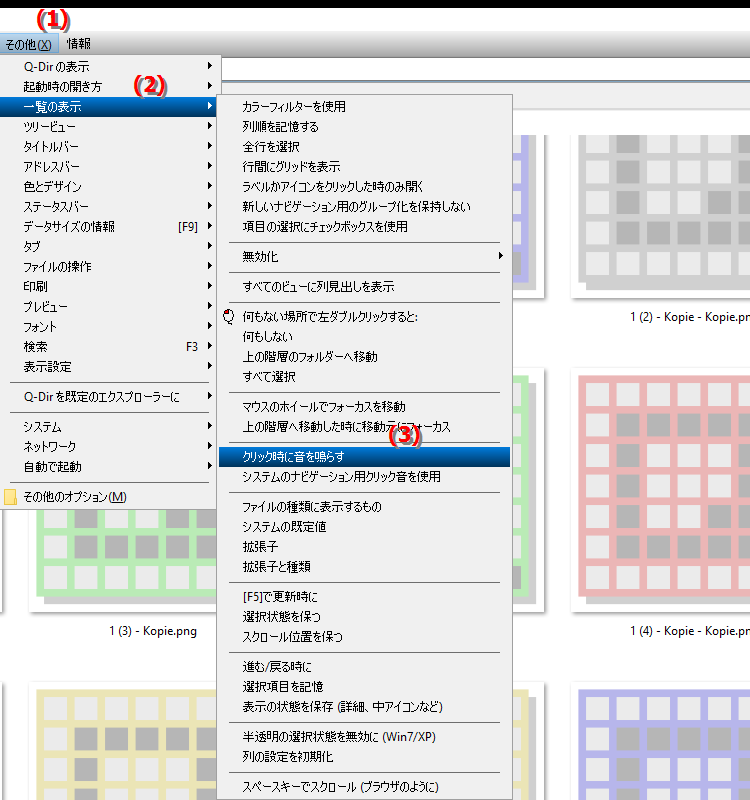Open the システム submenu
Image resolution: width=750 pixels, height=800 pixels.
[x=110, y=426]
